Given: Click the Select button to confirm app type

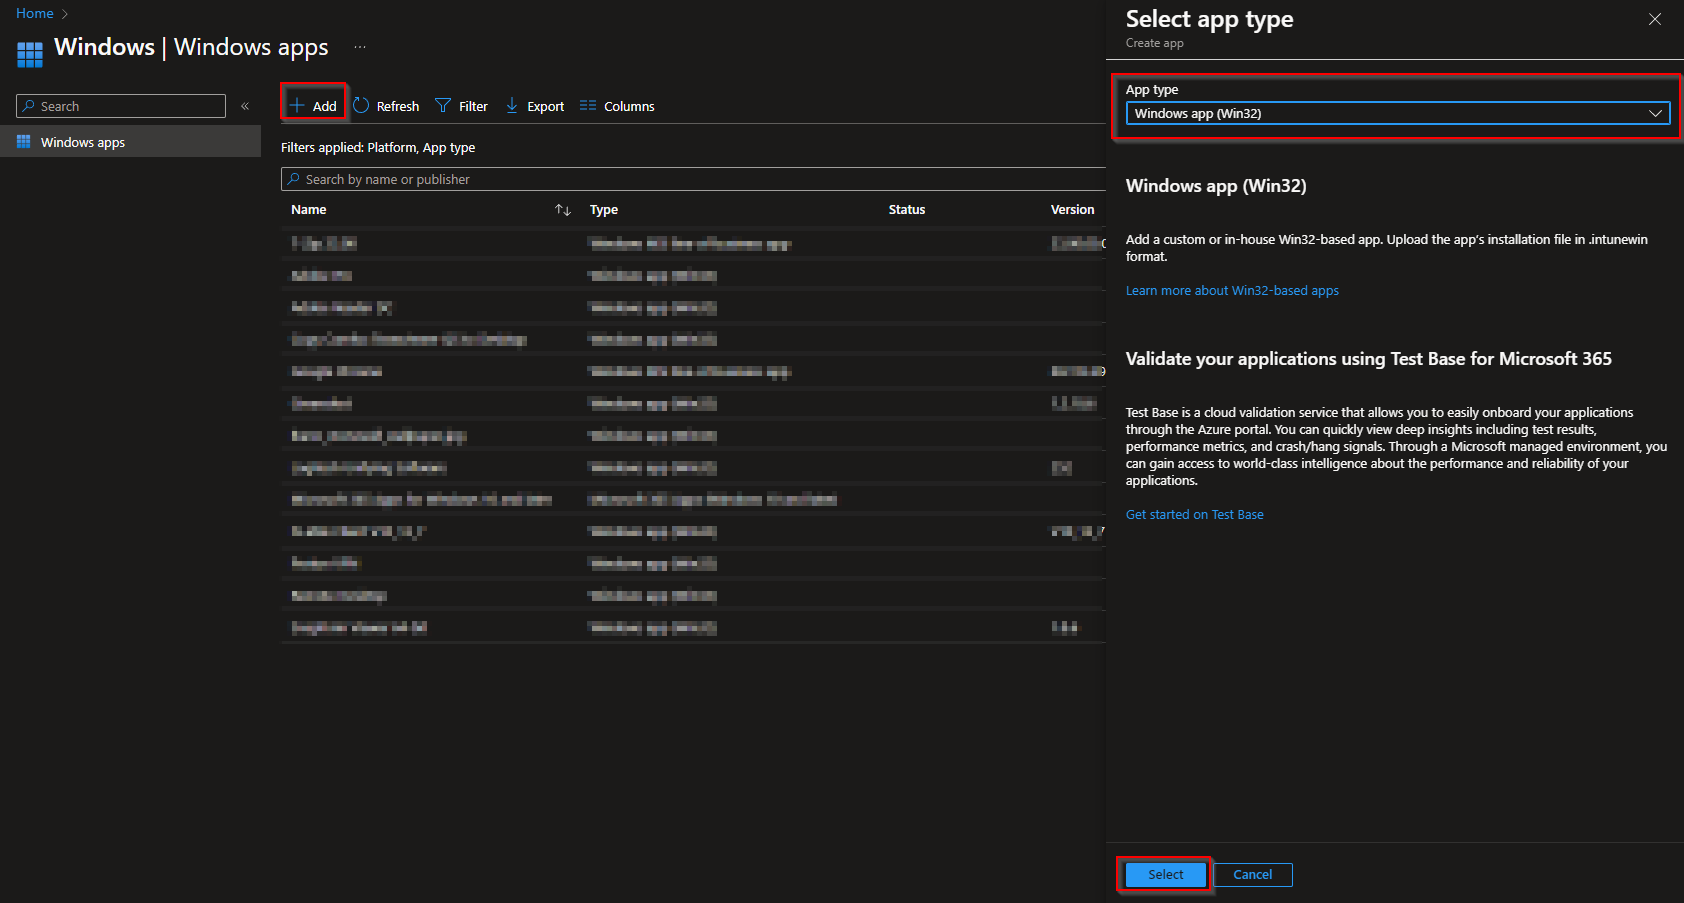Looking at the screenshot, I should [x=1163, y=874].
